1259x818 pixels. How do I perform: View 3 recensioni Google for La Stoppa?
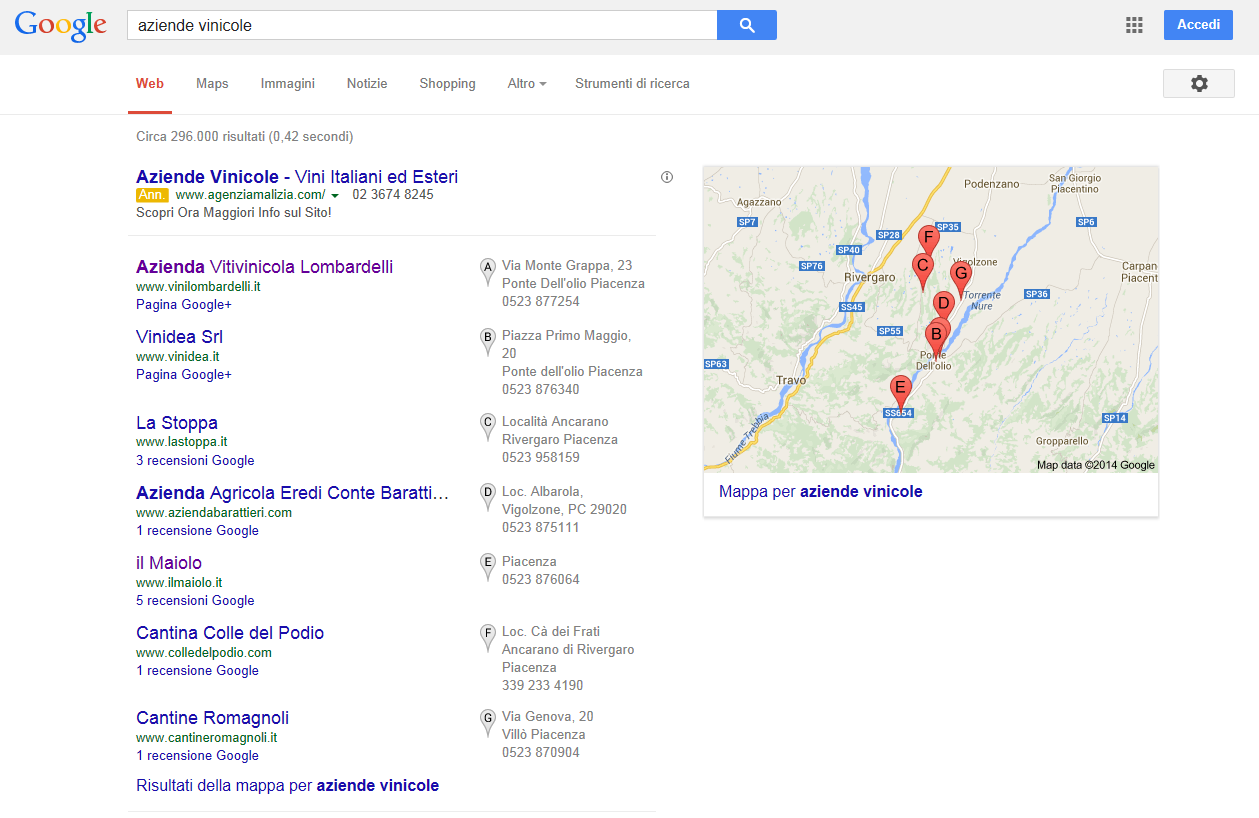[x=195, y=460]
